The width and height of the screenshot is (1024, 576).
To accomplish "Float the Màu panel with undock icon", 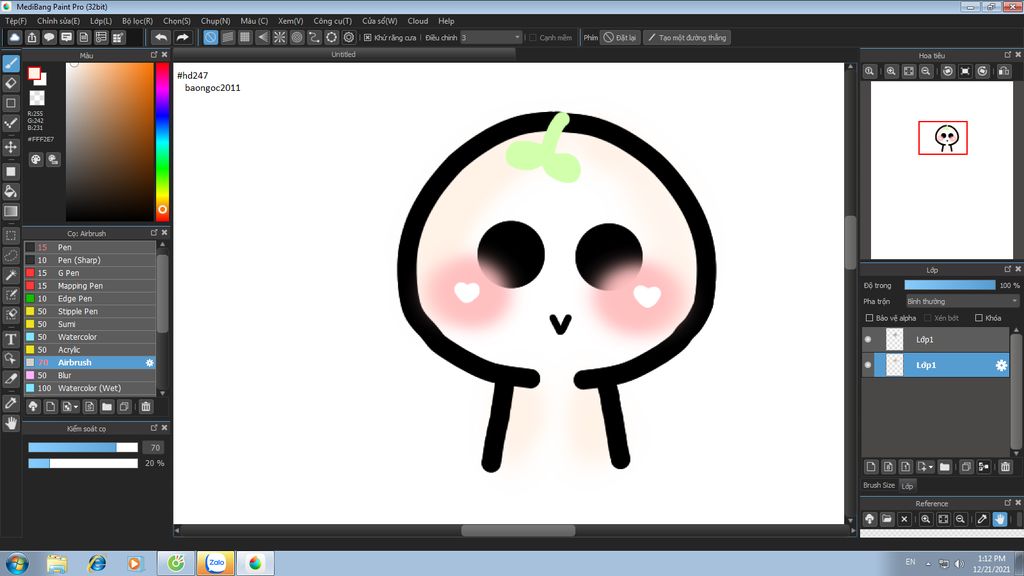I will pyautogui.click(x=154, y=55).
